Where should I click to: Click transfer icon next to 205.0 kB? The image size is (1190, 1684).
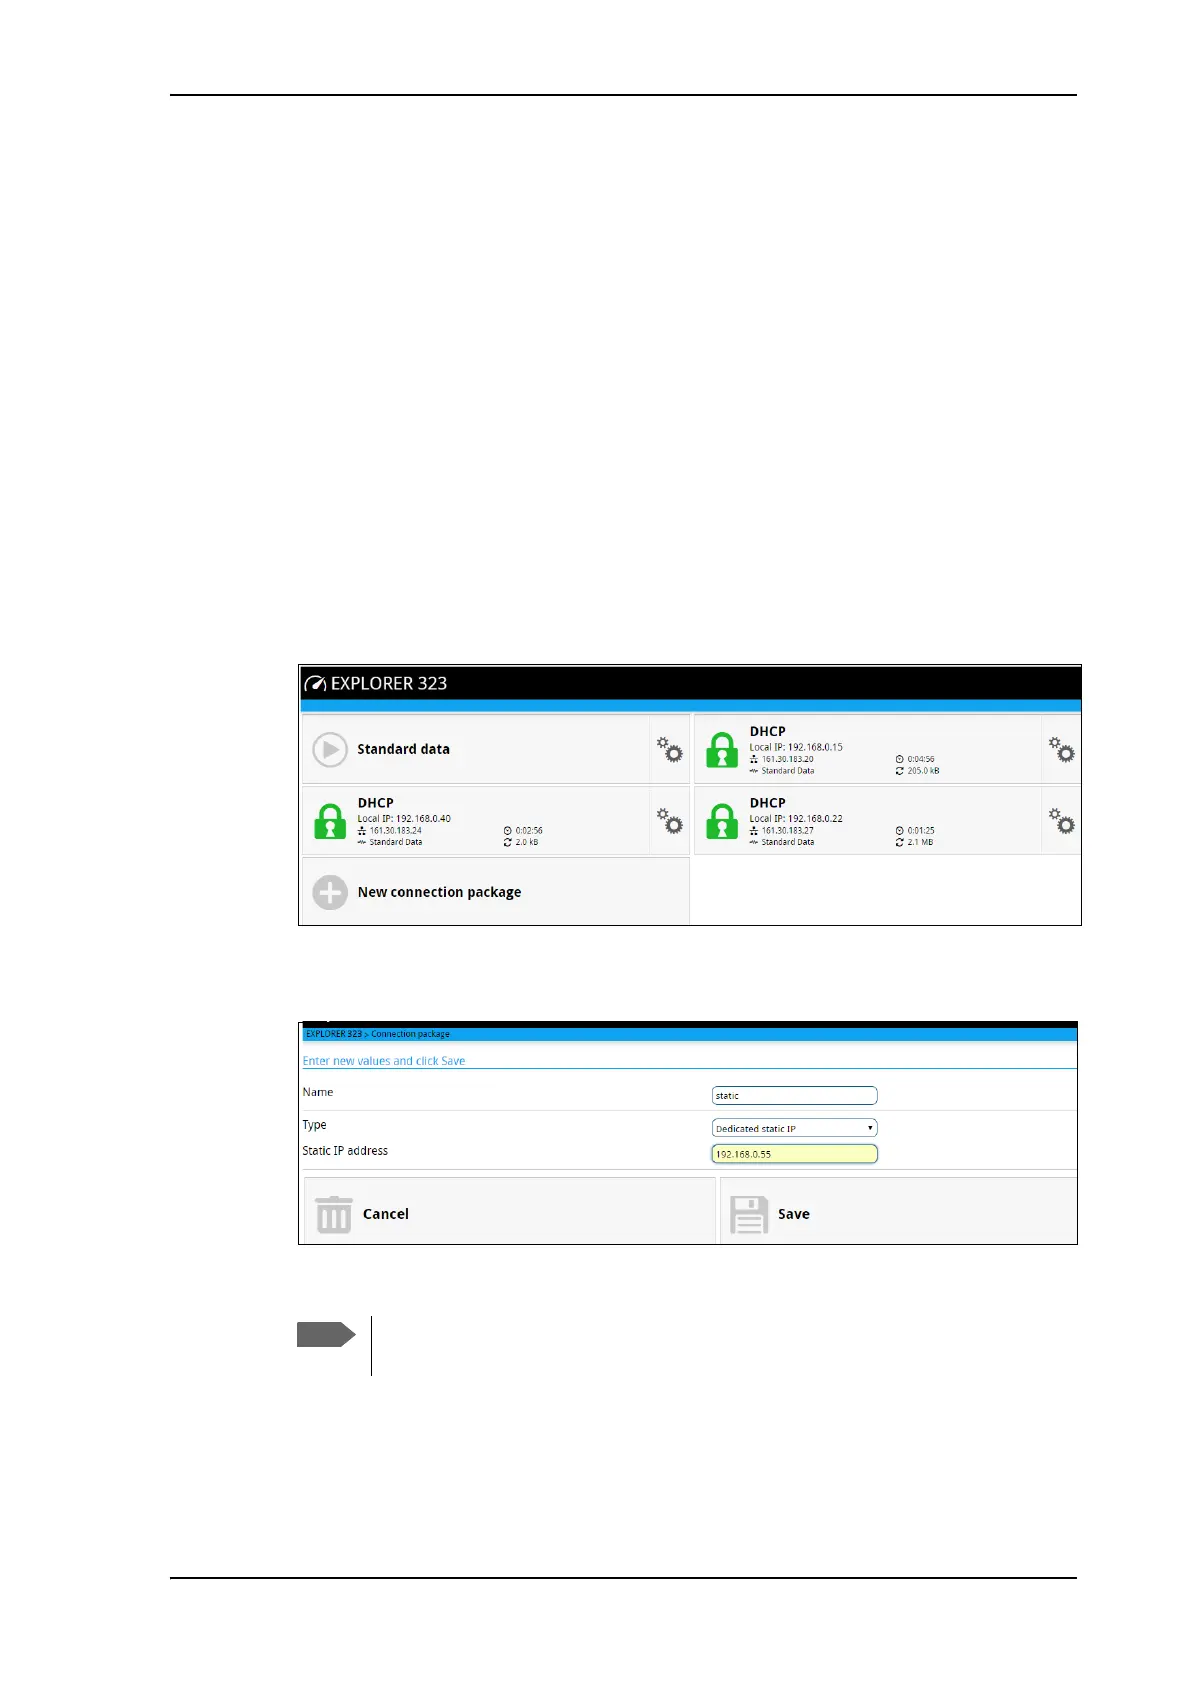(x=900, y=771)
